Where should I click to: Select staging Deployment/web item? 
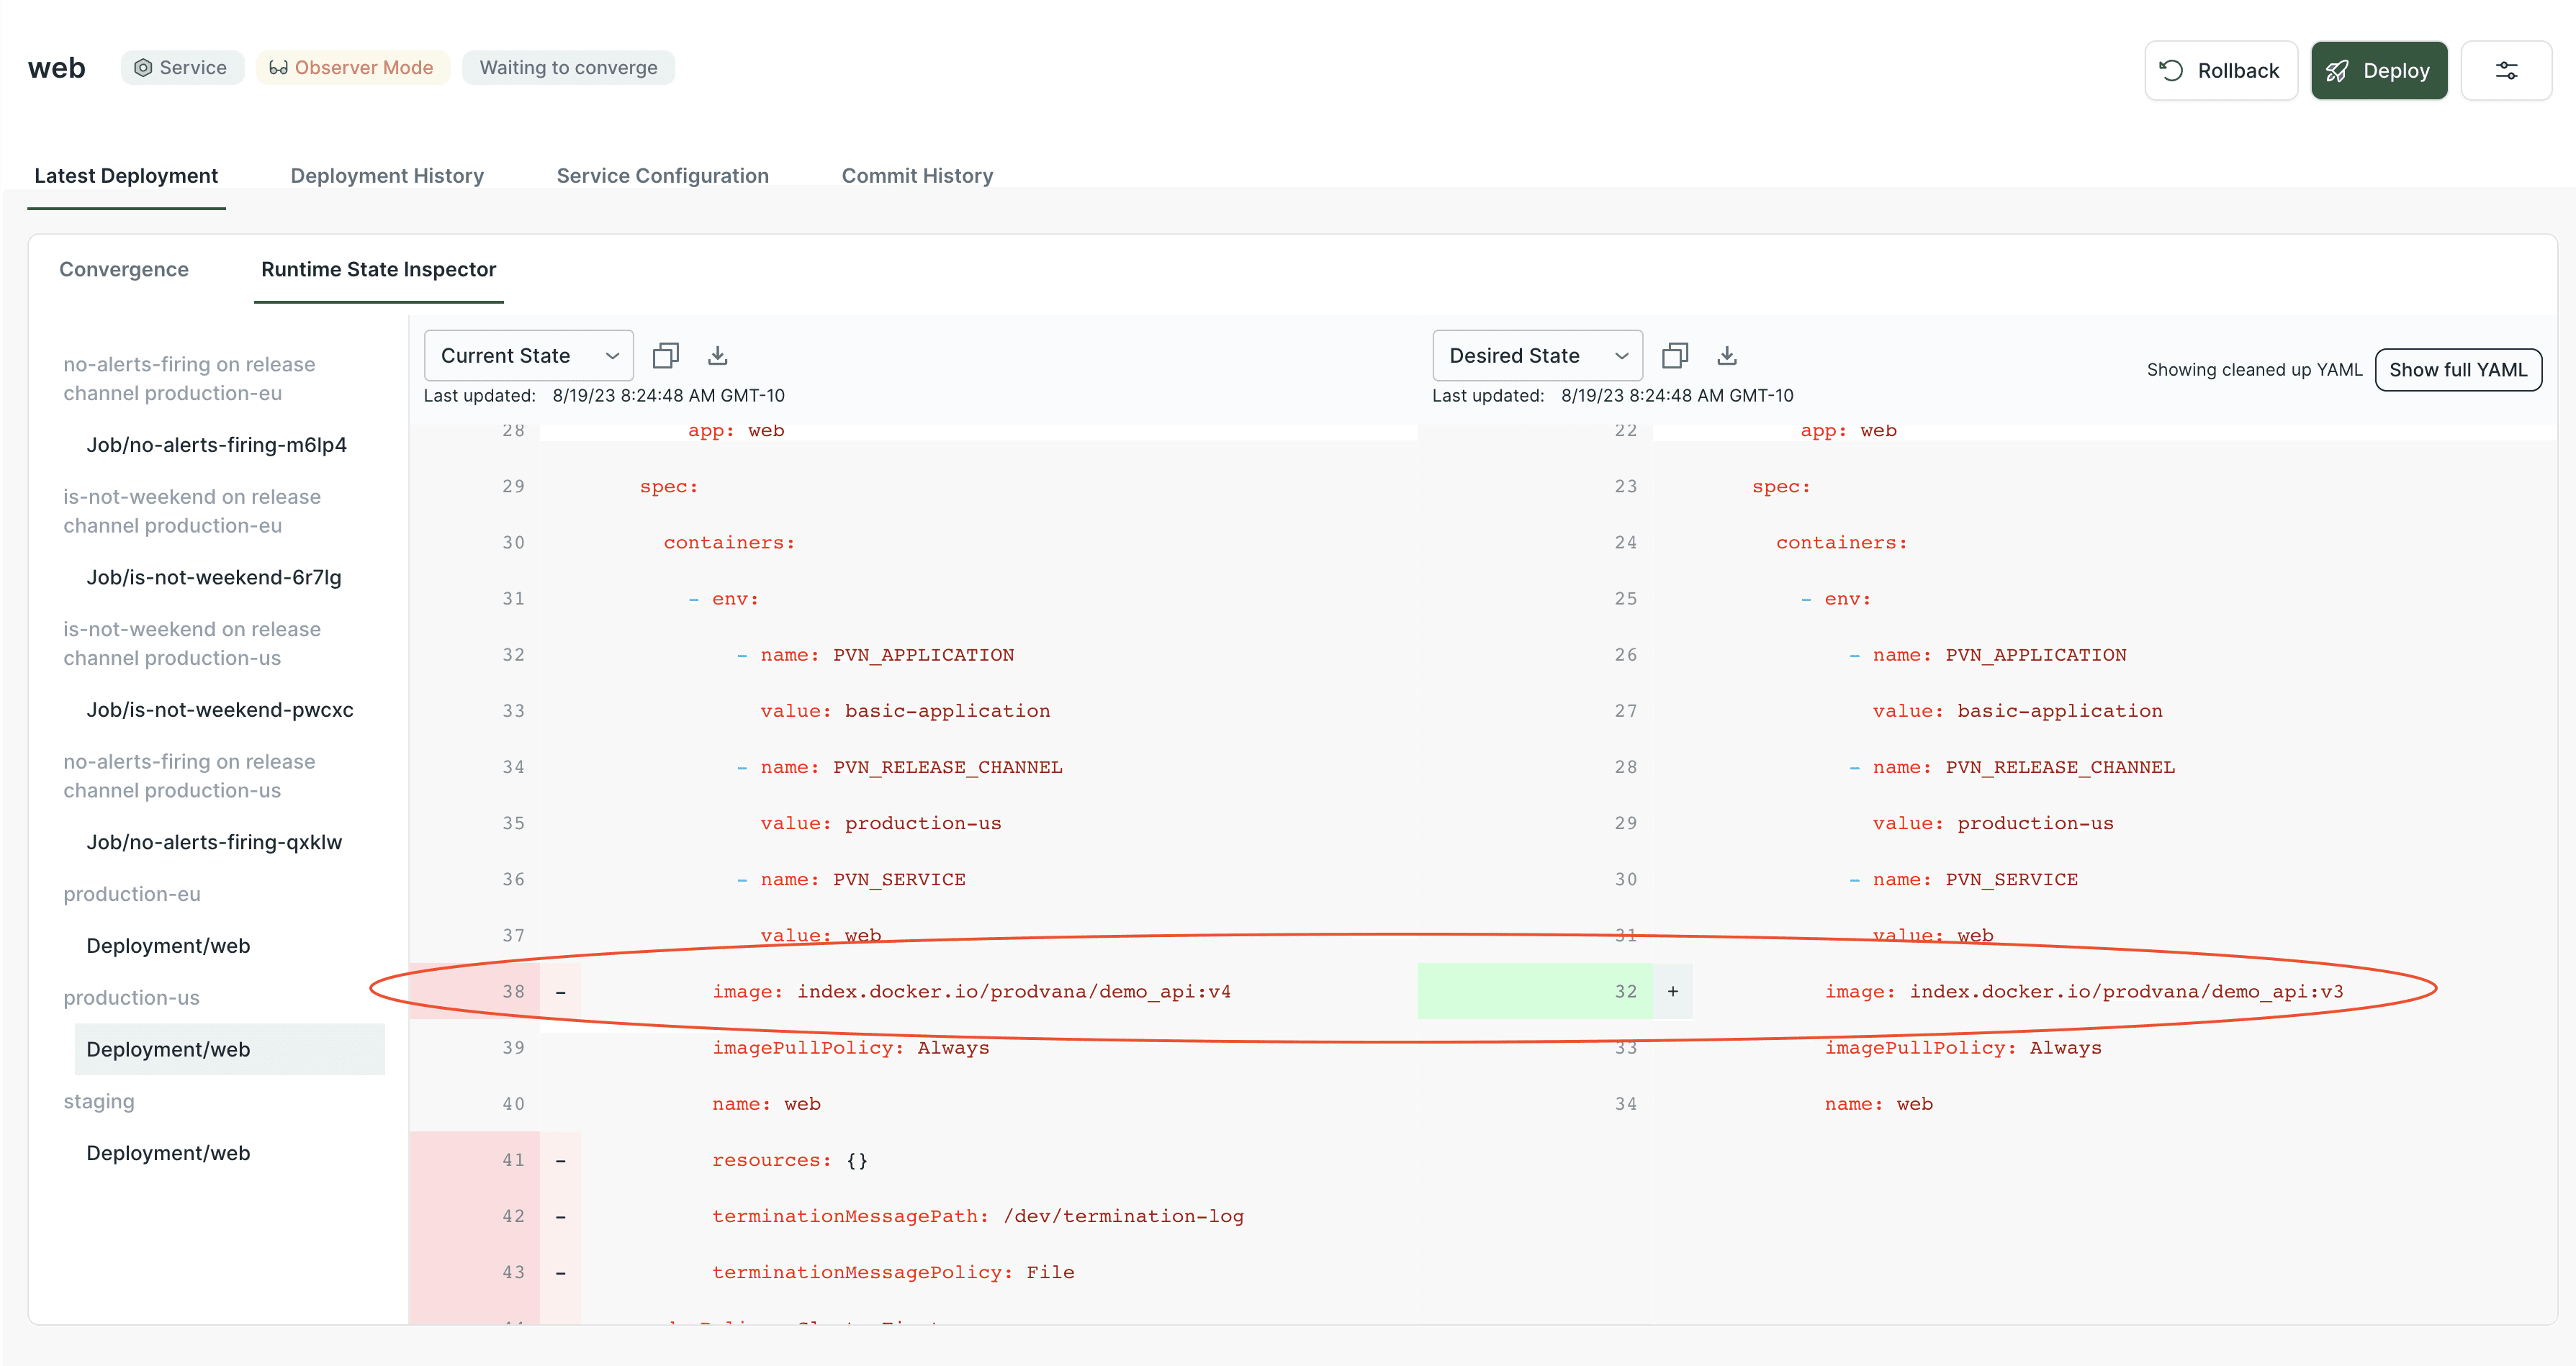pyautogui.click(x=168, y=1152)
